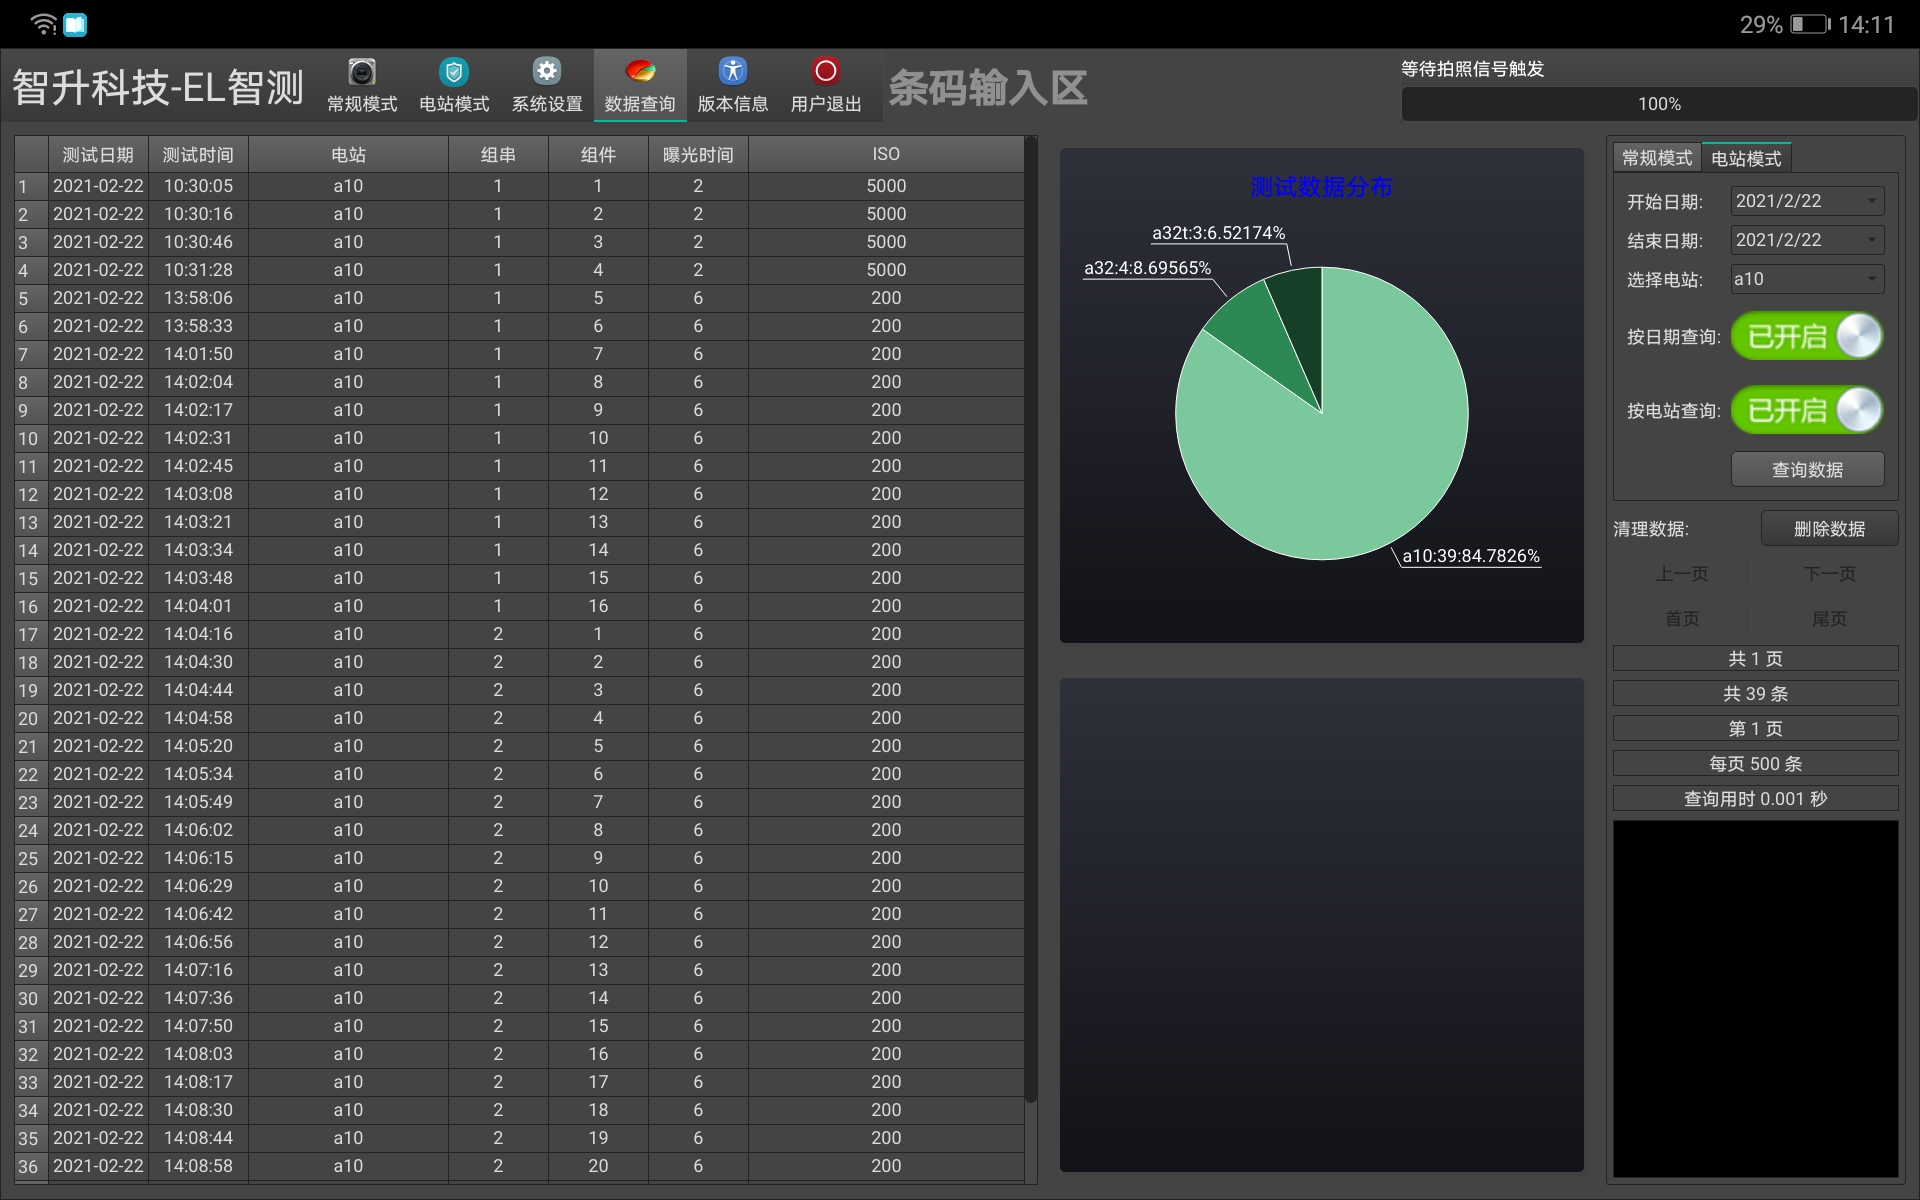
Task: Switch to the 电站模式 tab in query panel
Action: coord(1746,158)
